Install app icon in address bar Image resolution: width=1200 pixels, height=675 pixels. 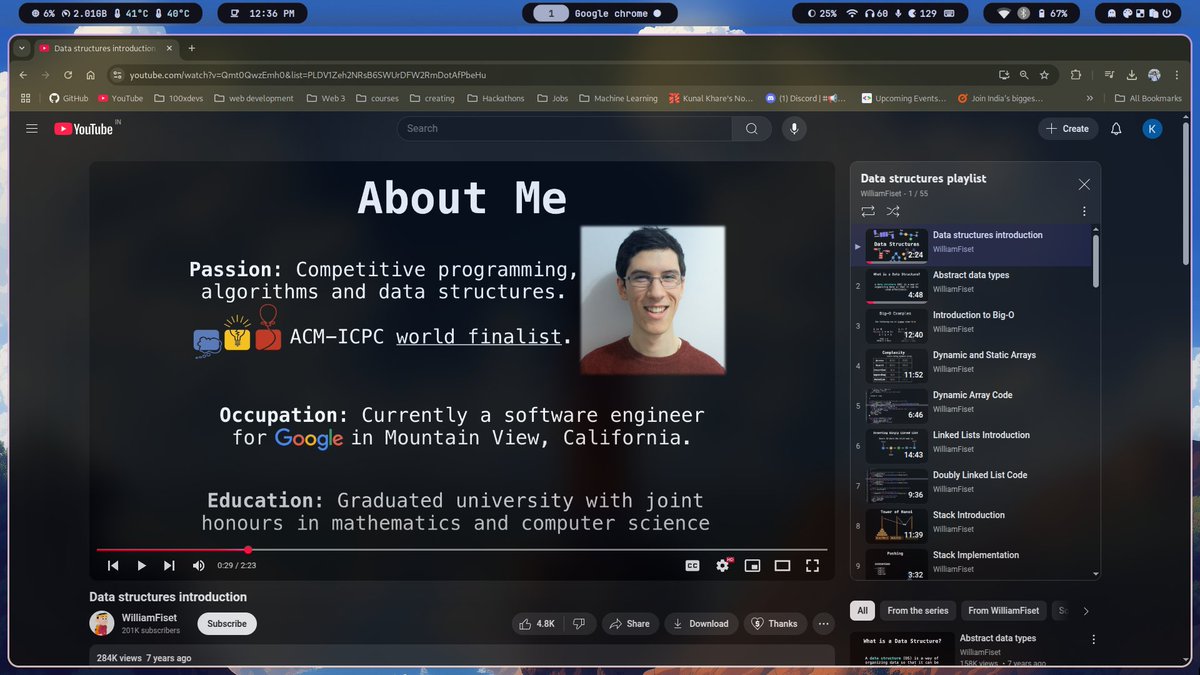[x=1004, y=75]
